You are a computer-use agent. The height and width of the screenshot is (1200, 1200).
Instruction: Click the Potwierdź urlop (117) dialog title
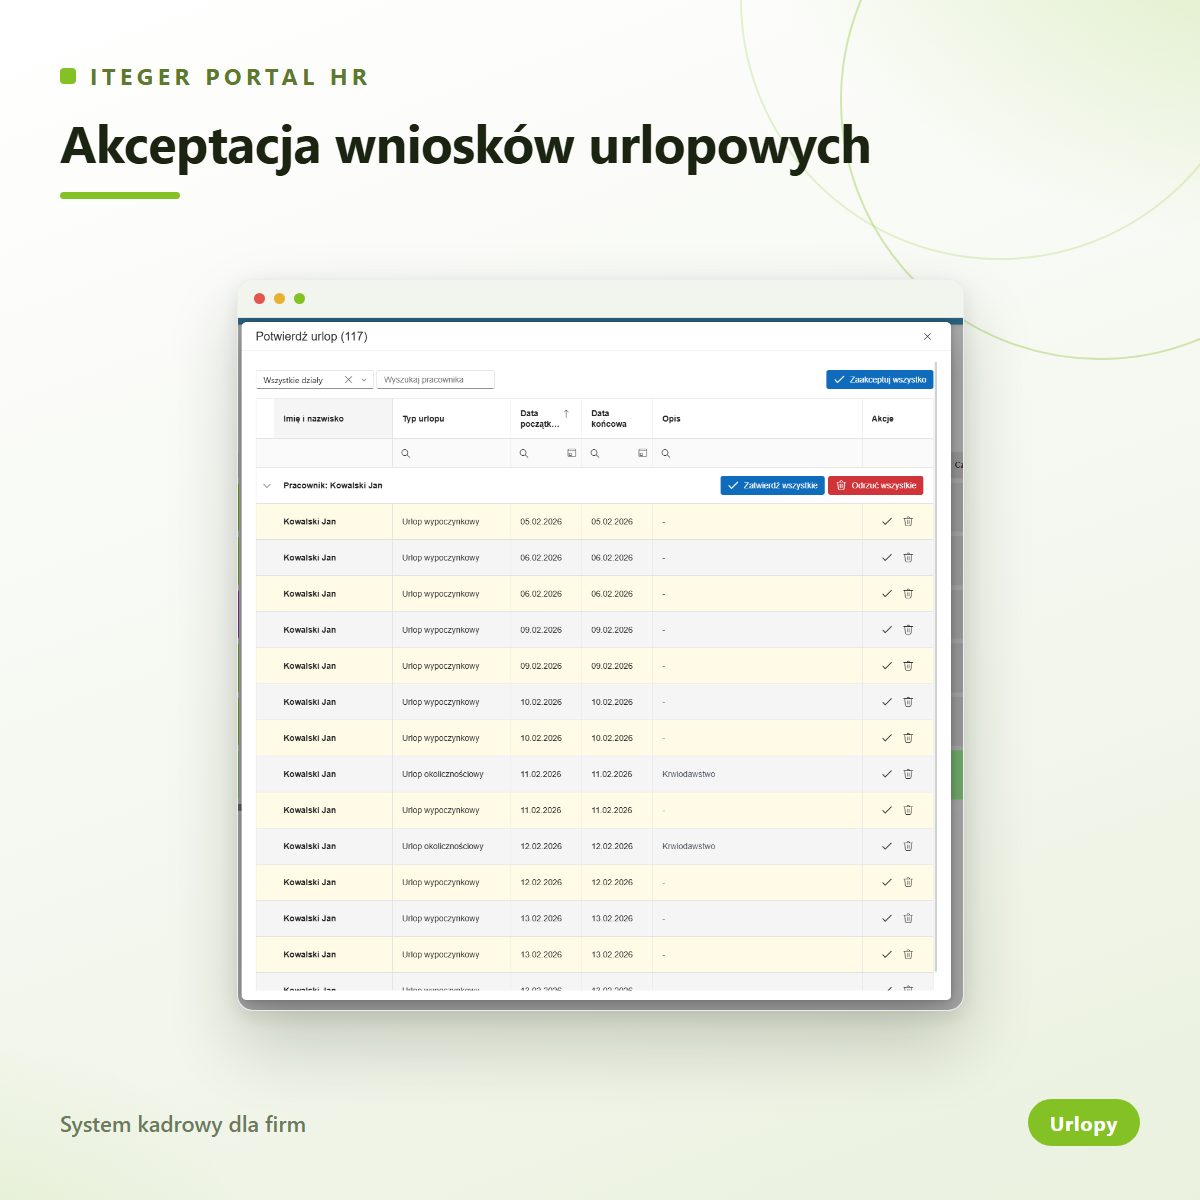(312, 337)
